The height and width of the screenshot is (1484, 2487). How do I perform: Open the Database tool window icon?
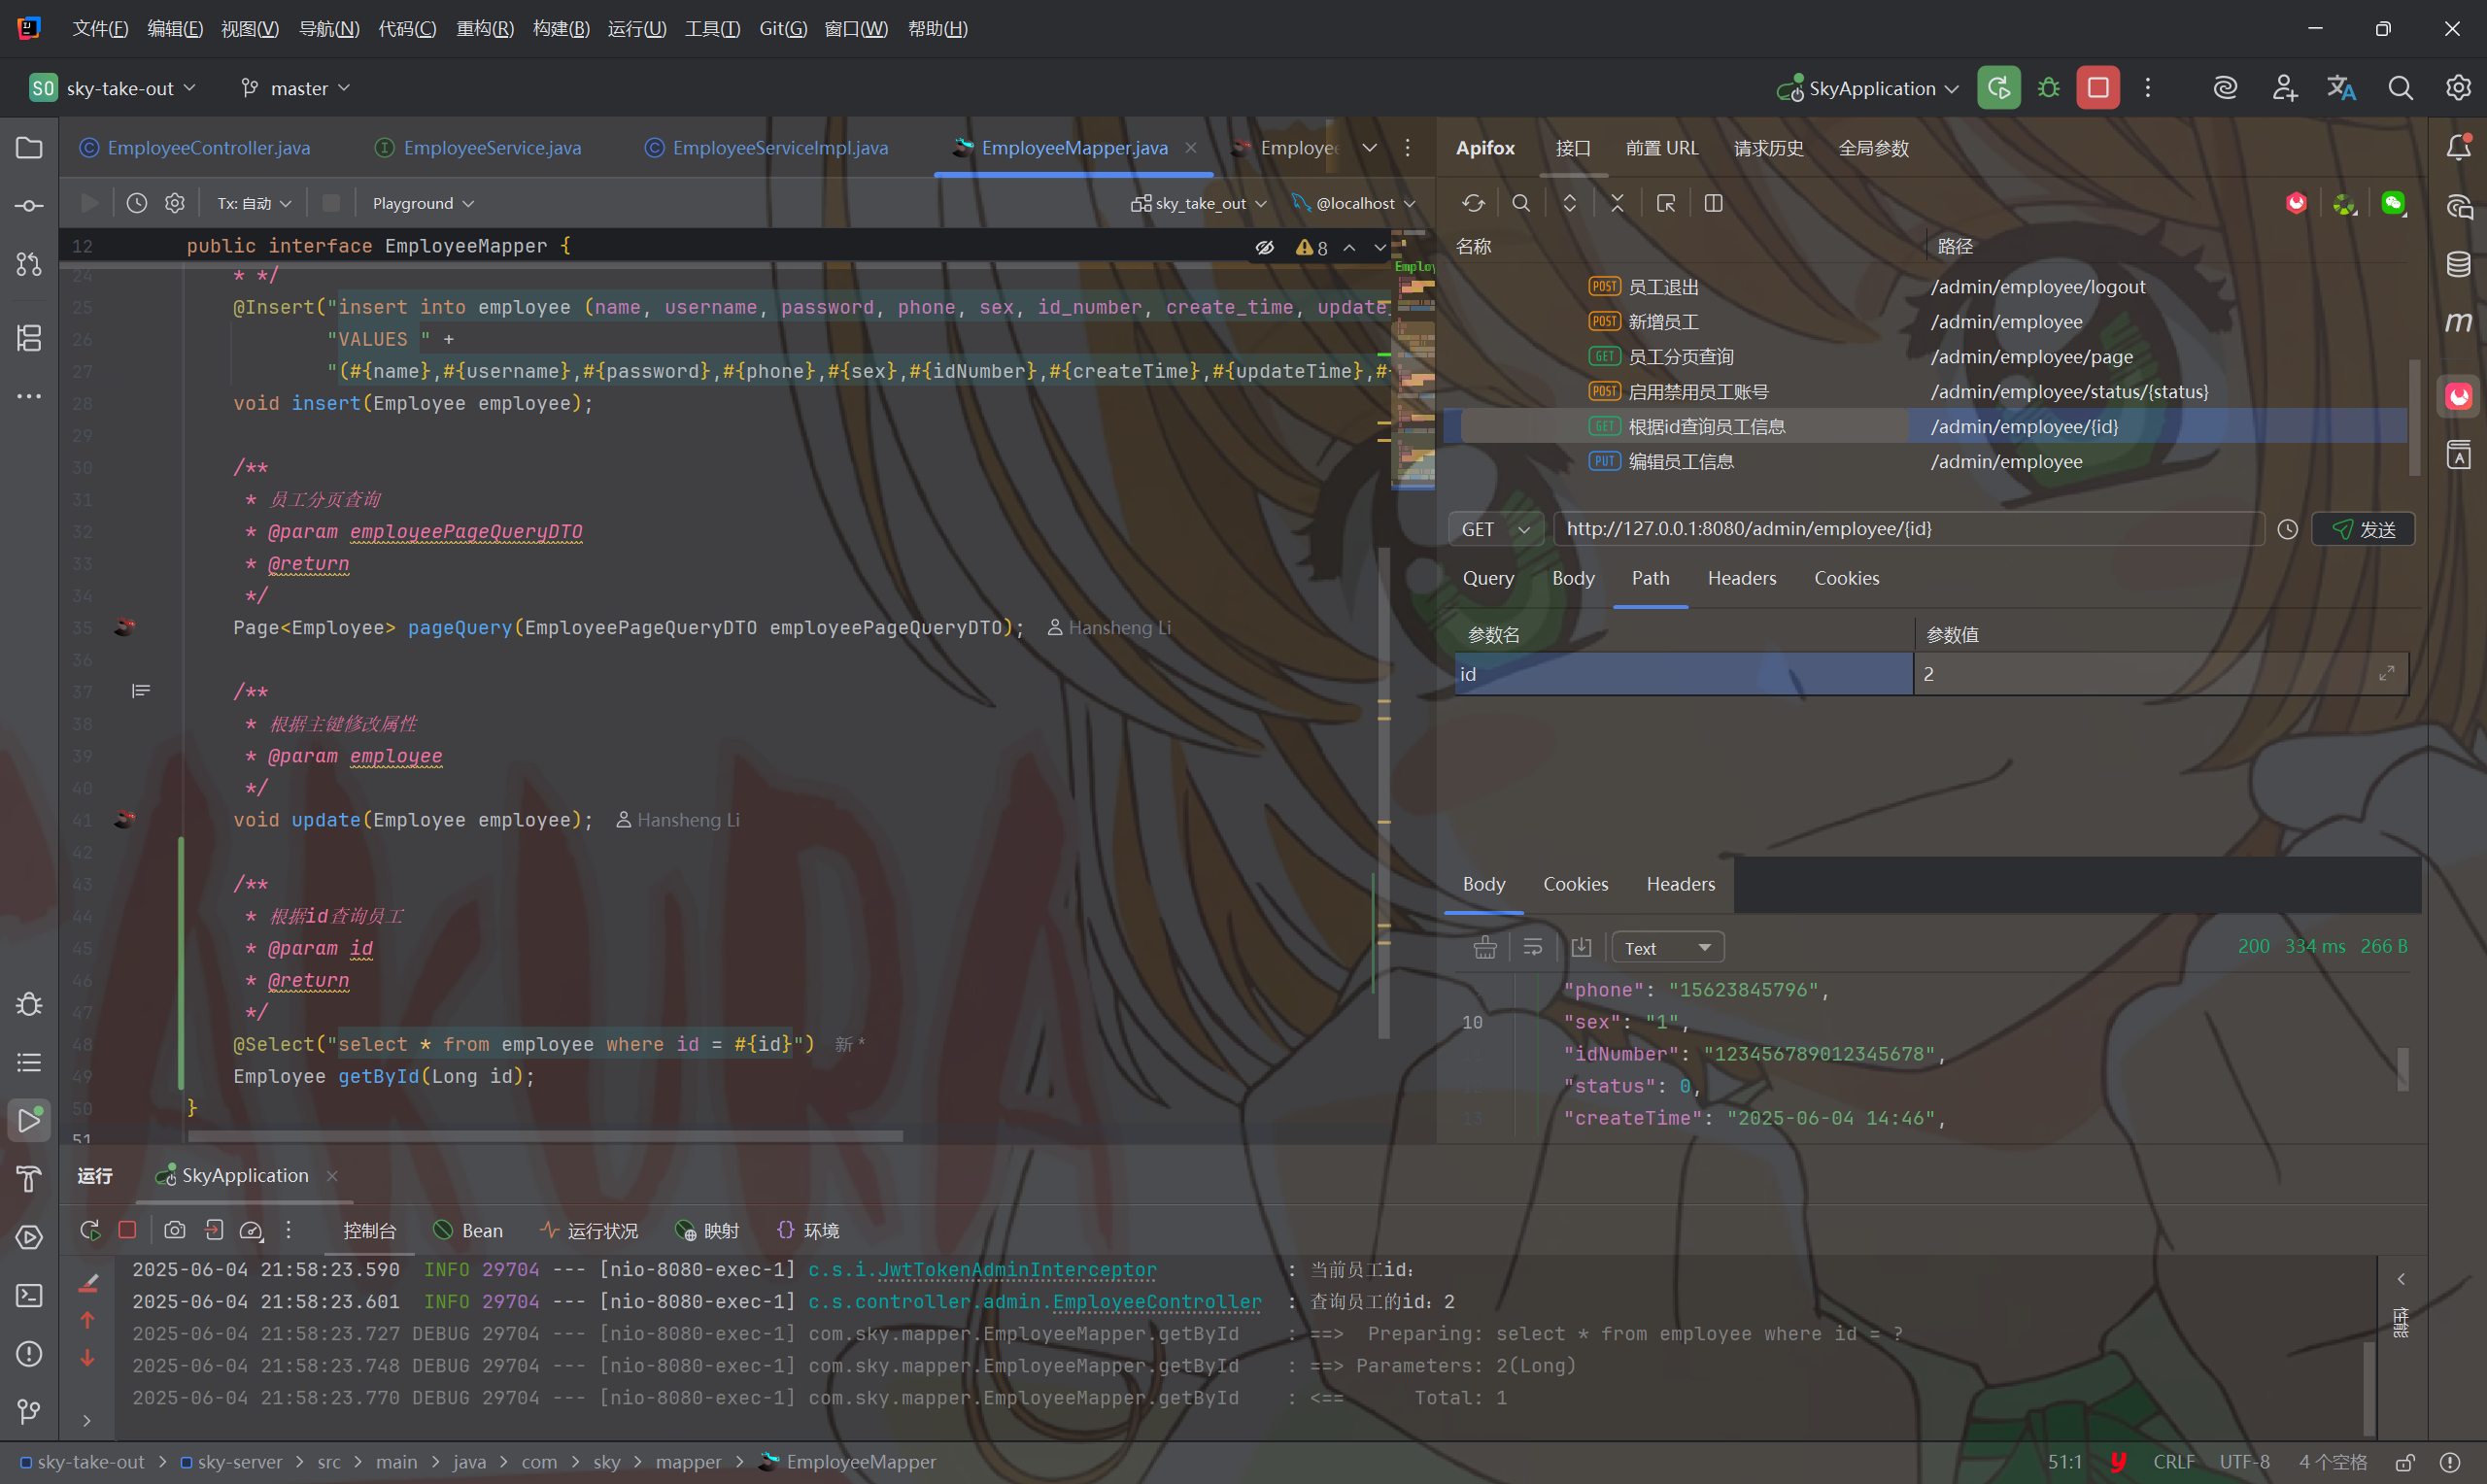pos(2458,264)
